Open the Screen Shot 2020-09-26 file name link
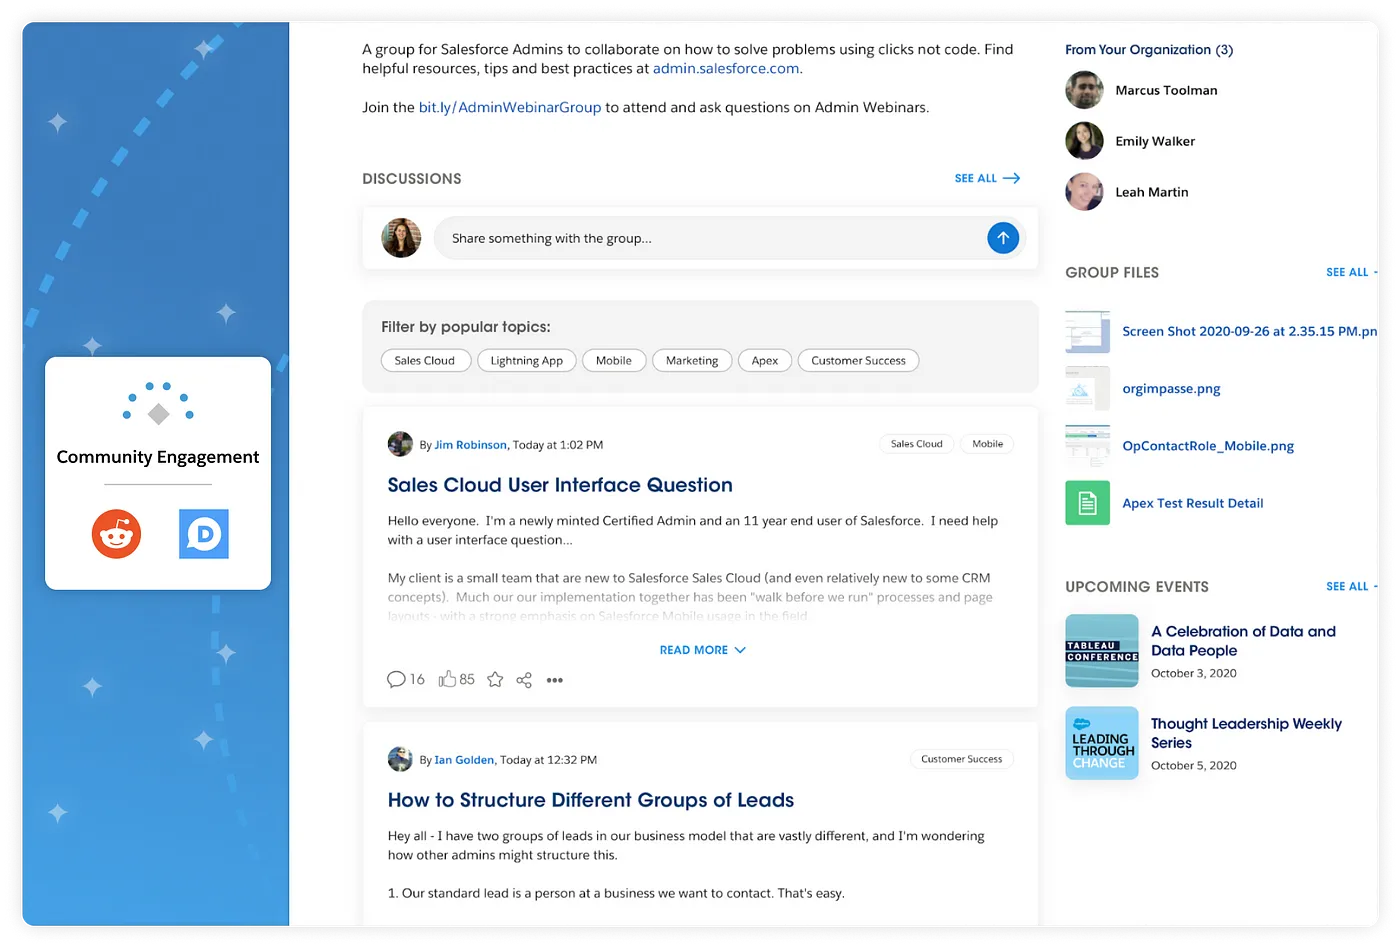 pyautogui.click(x=1250, y=331)
